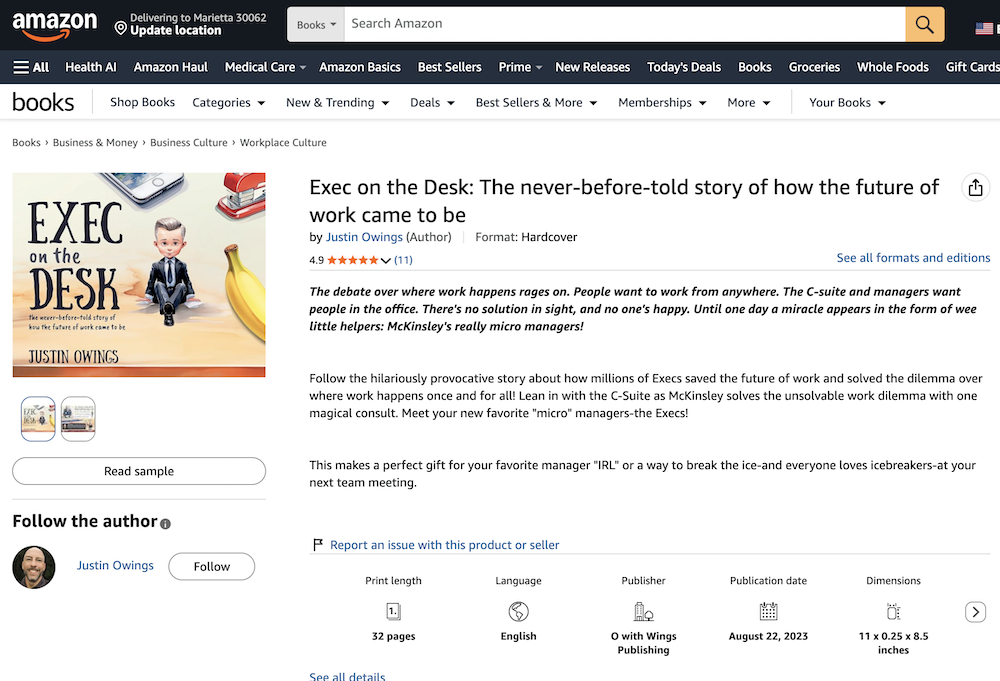Expand the Memberships dropdown
Image resolution: width=1000 pixels, height=681 pixels.
[x=662, y=103]
